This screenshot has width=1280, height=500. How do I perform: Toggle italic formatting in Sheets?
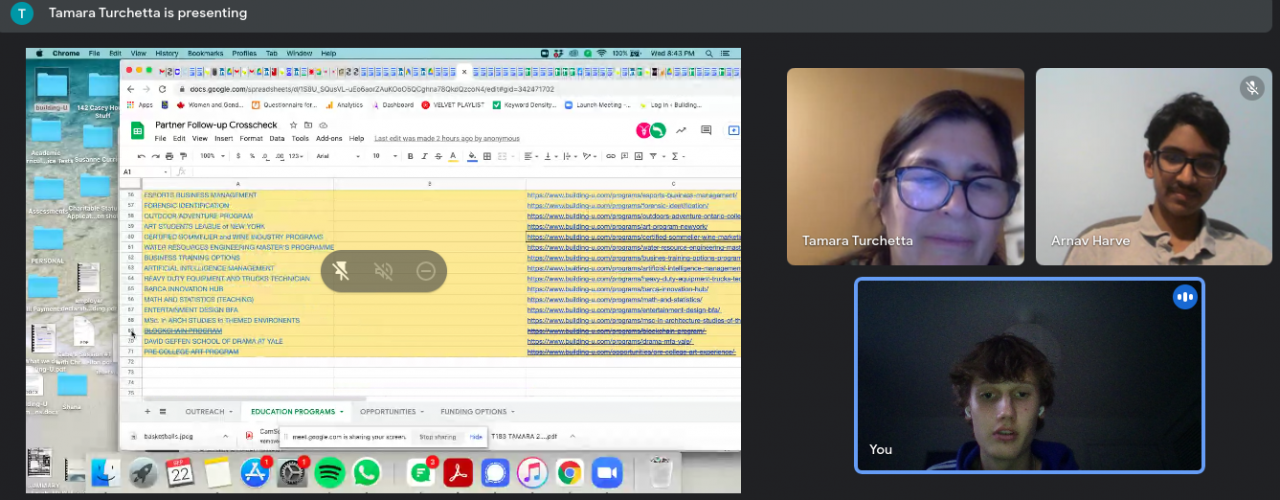(424, 156)
